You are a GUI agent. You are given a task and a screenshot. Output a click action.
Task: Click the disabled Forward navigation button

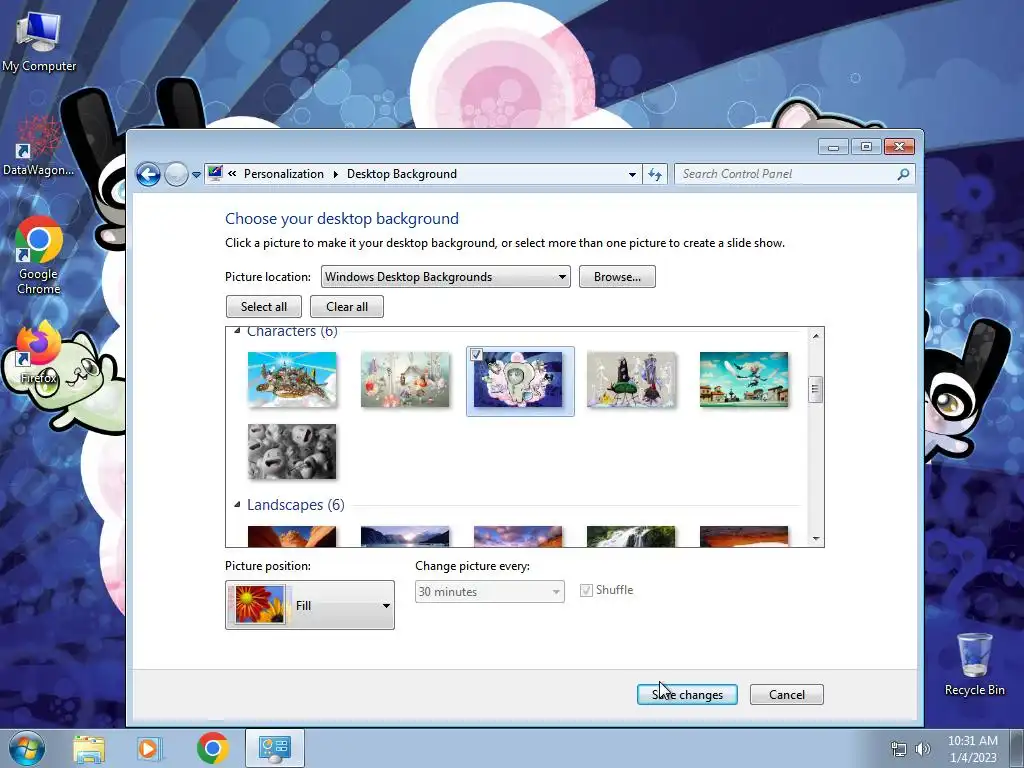pyautogui.click(x=176, y=174)
